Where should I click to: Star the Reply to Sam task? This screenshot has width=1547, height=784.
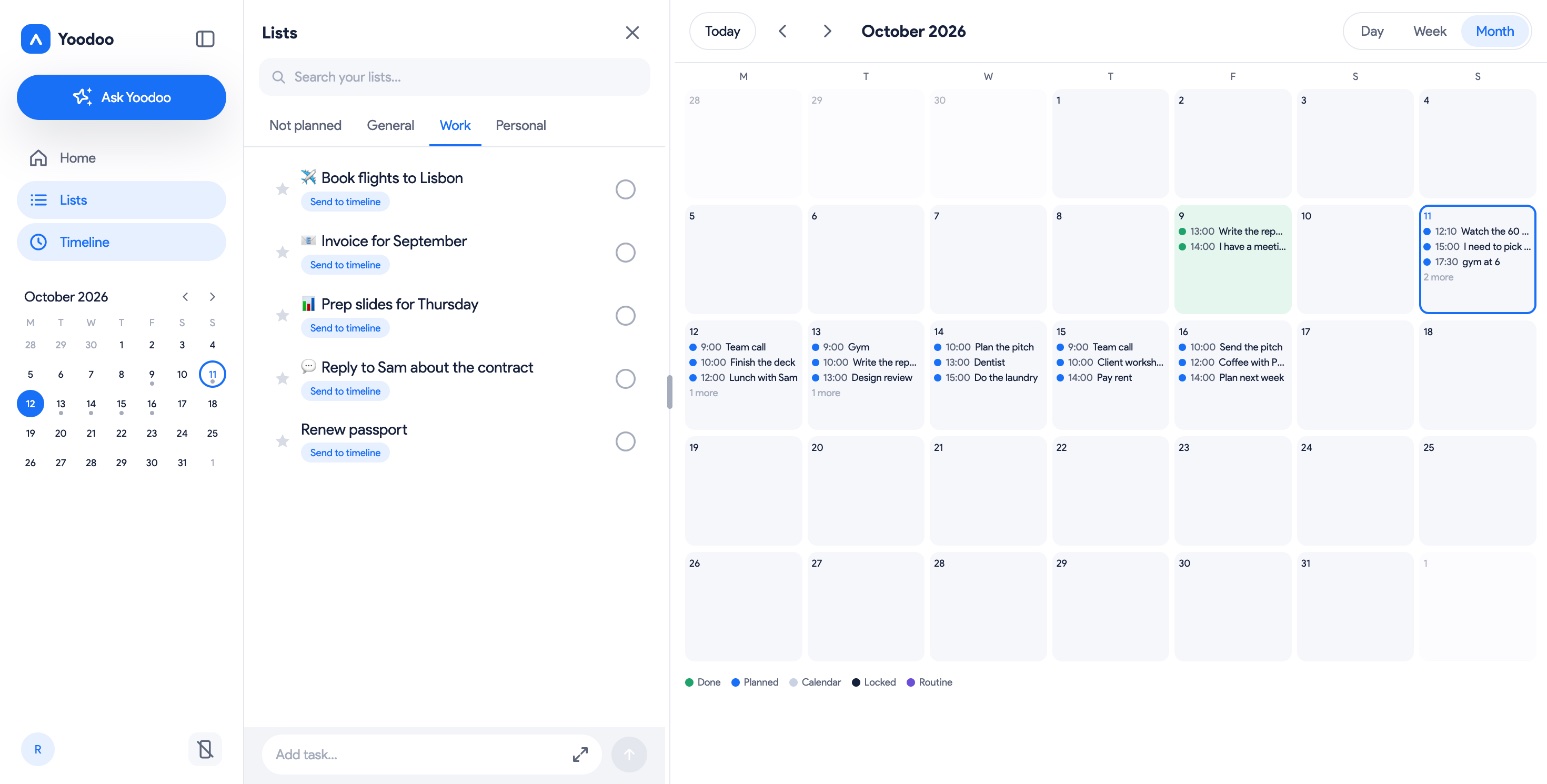coord(282,378)
